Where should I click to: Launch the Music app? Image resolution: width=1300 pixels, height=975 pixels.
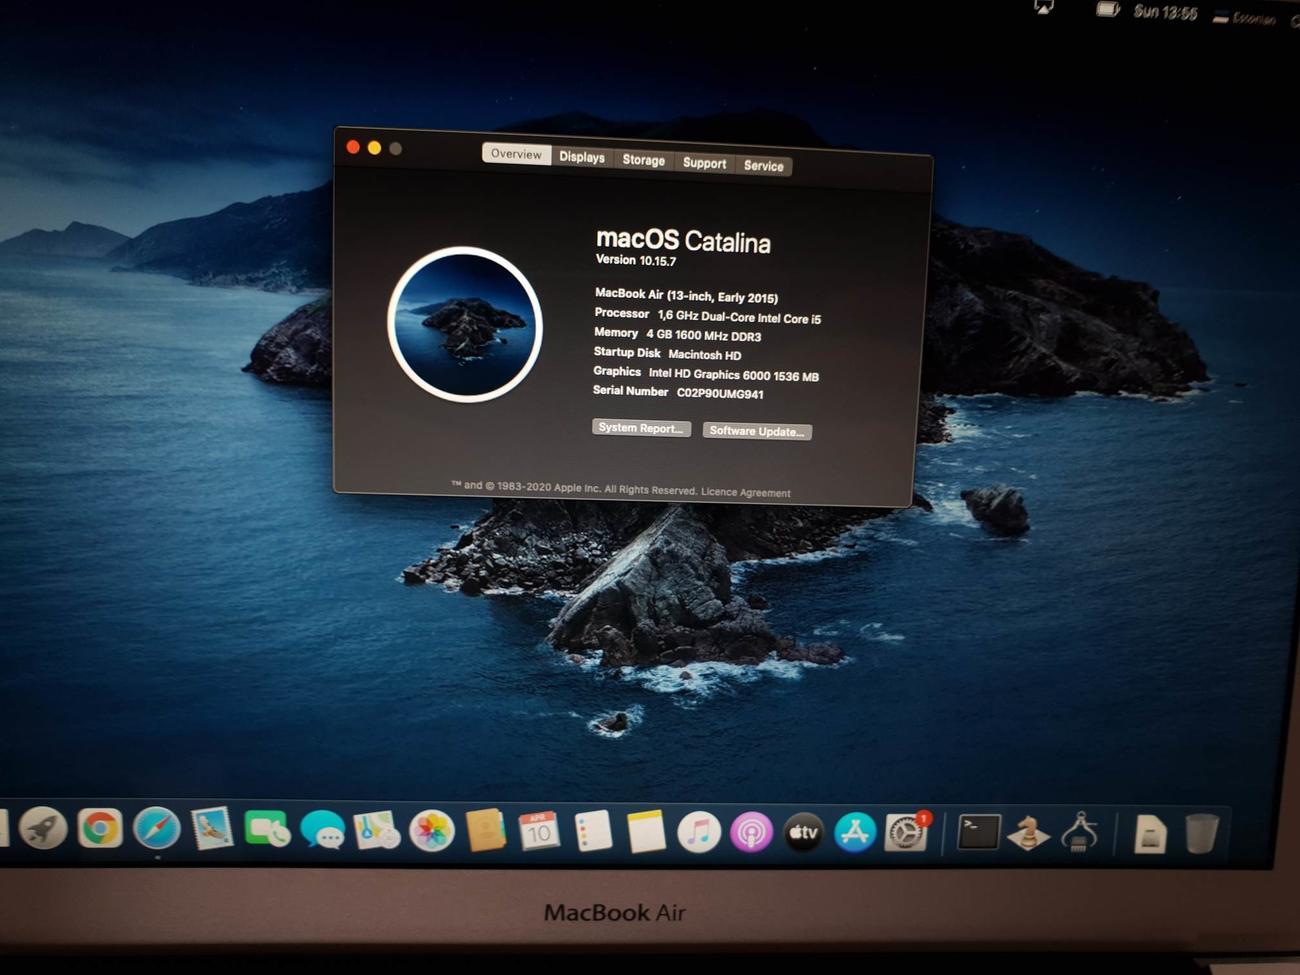pyautogui.click(x=698, y=832)
